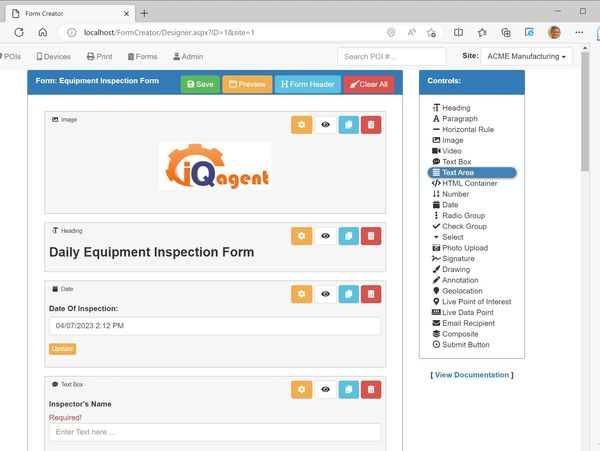Open settings for the Date block
The height and width of the screenshot is (451, 600).
pos(302,294)
